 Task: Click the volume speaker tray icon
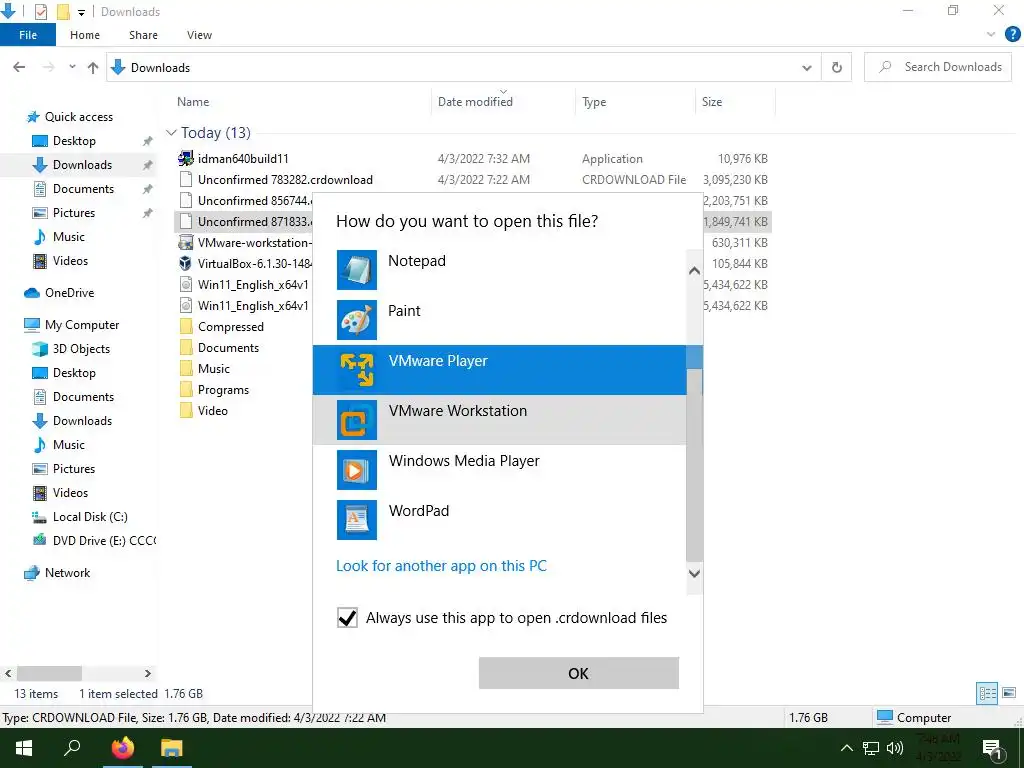coord(895,748)
